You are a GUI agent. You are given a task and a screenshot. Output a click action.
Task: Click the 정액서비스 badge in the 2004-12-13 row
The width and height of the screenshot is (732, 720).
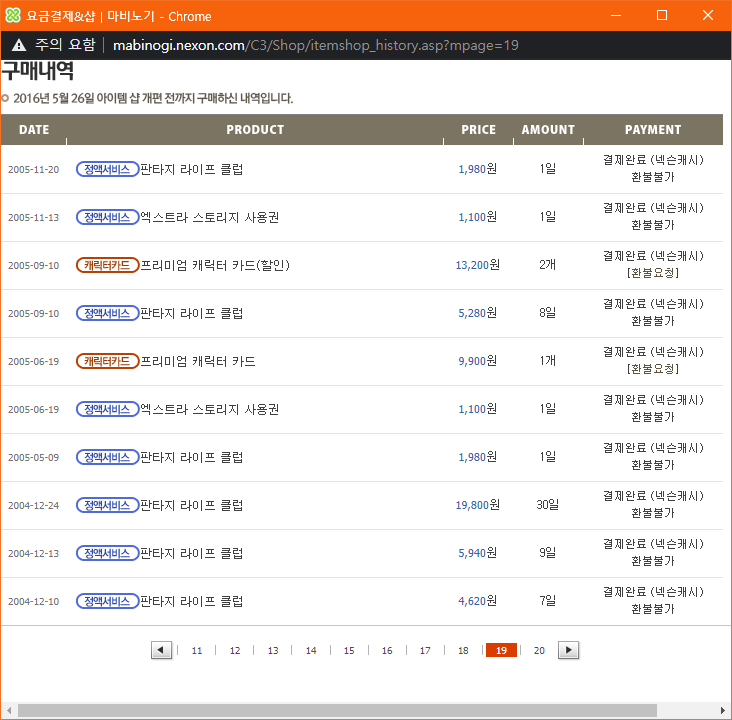point(107,553)
